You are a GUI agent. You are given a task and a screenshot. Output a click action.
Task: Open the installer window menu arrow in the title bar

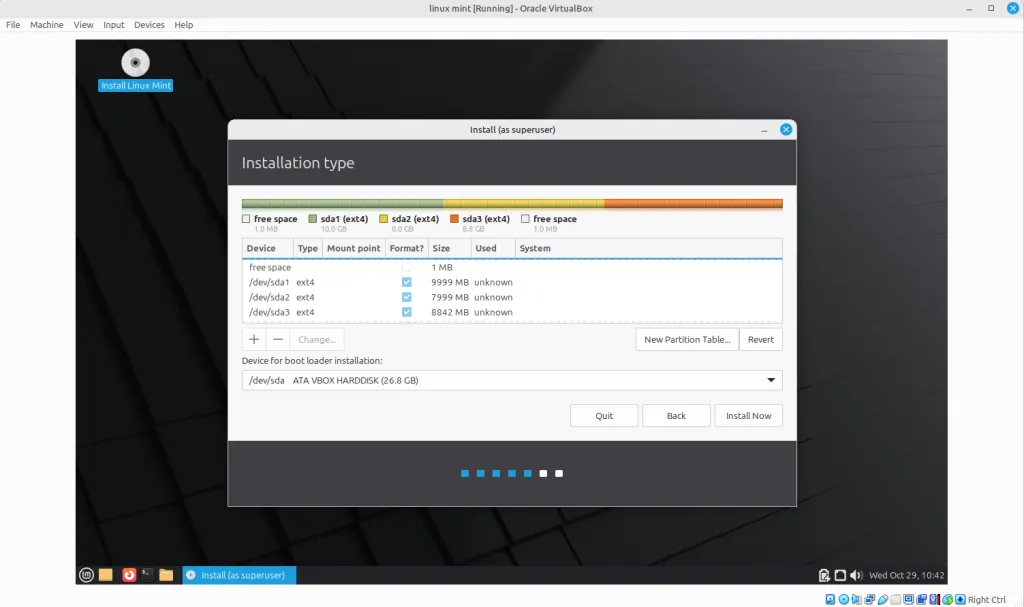pyautogui.click(x=765, y=130)
